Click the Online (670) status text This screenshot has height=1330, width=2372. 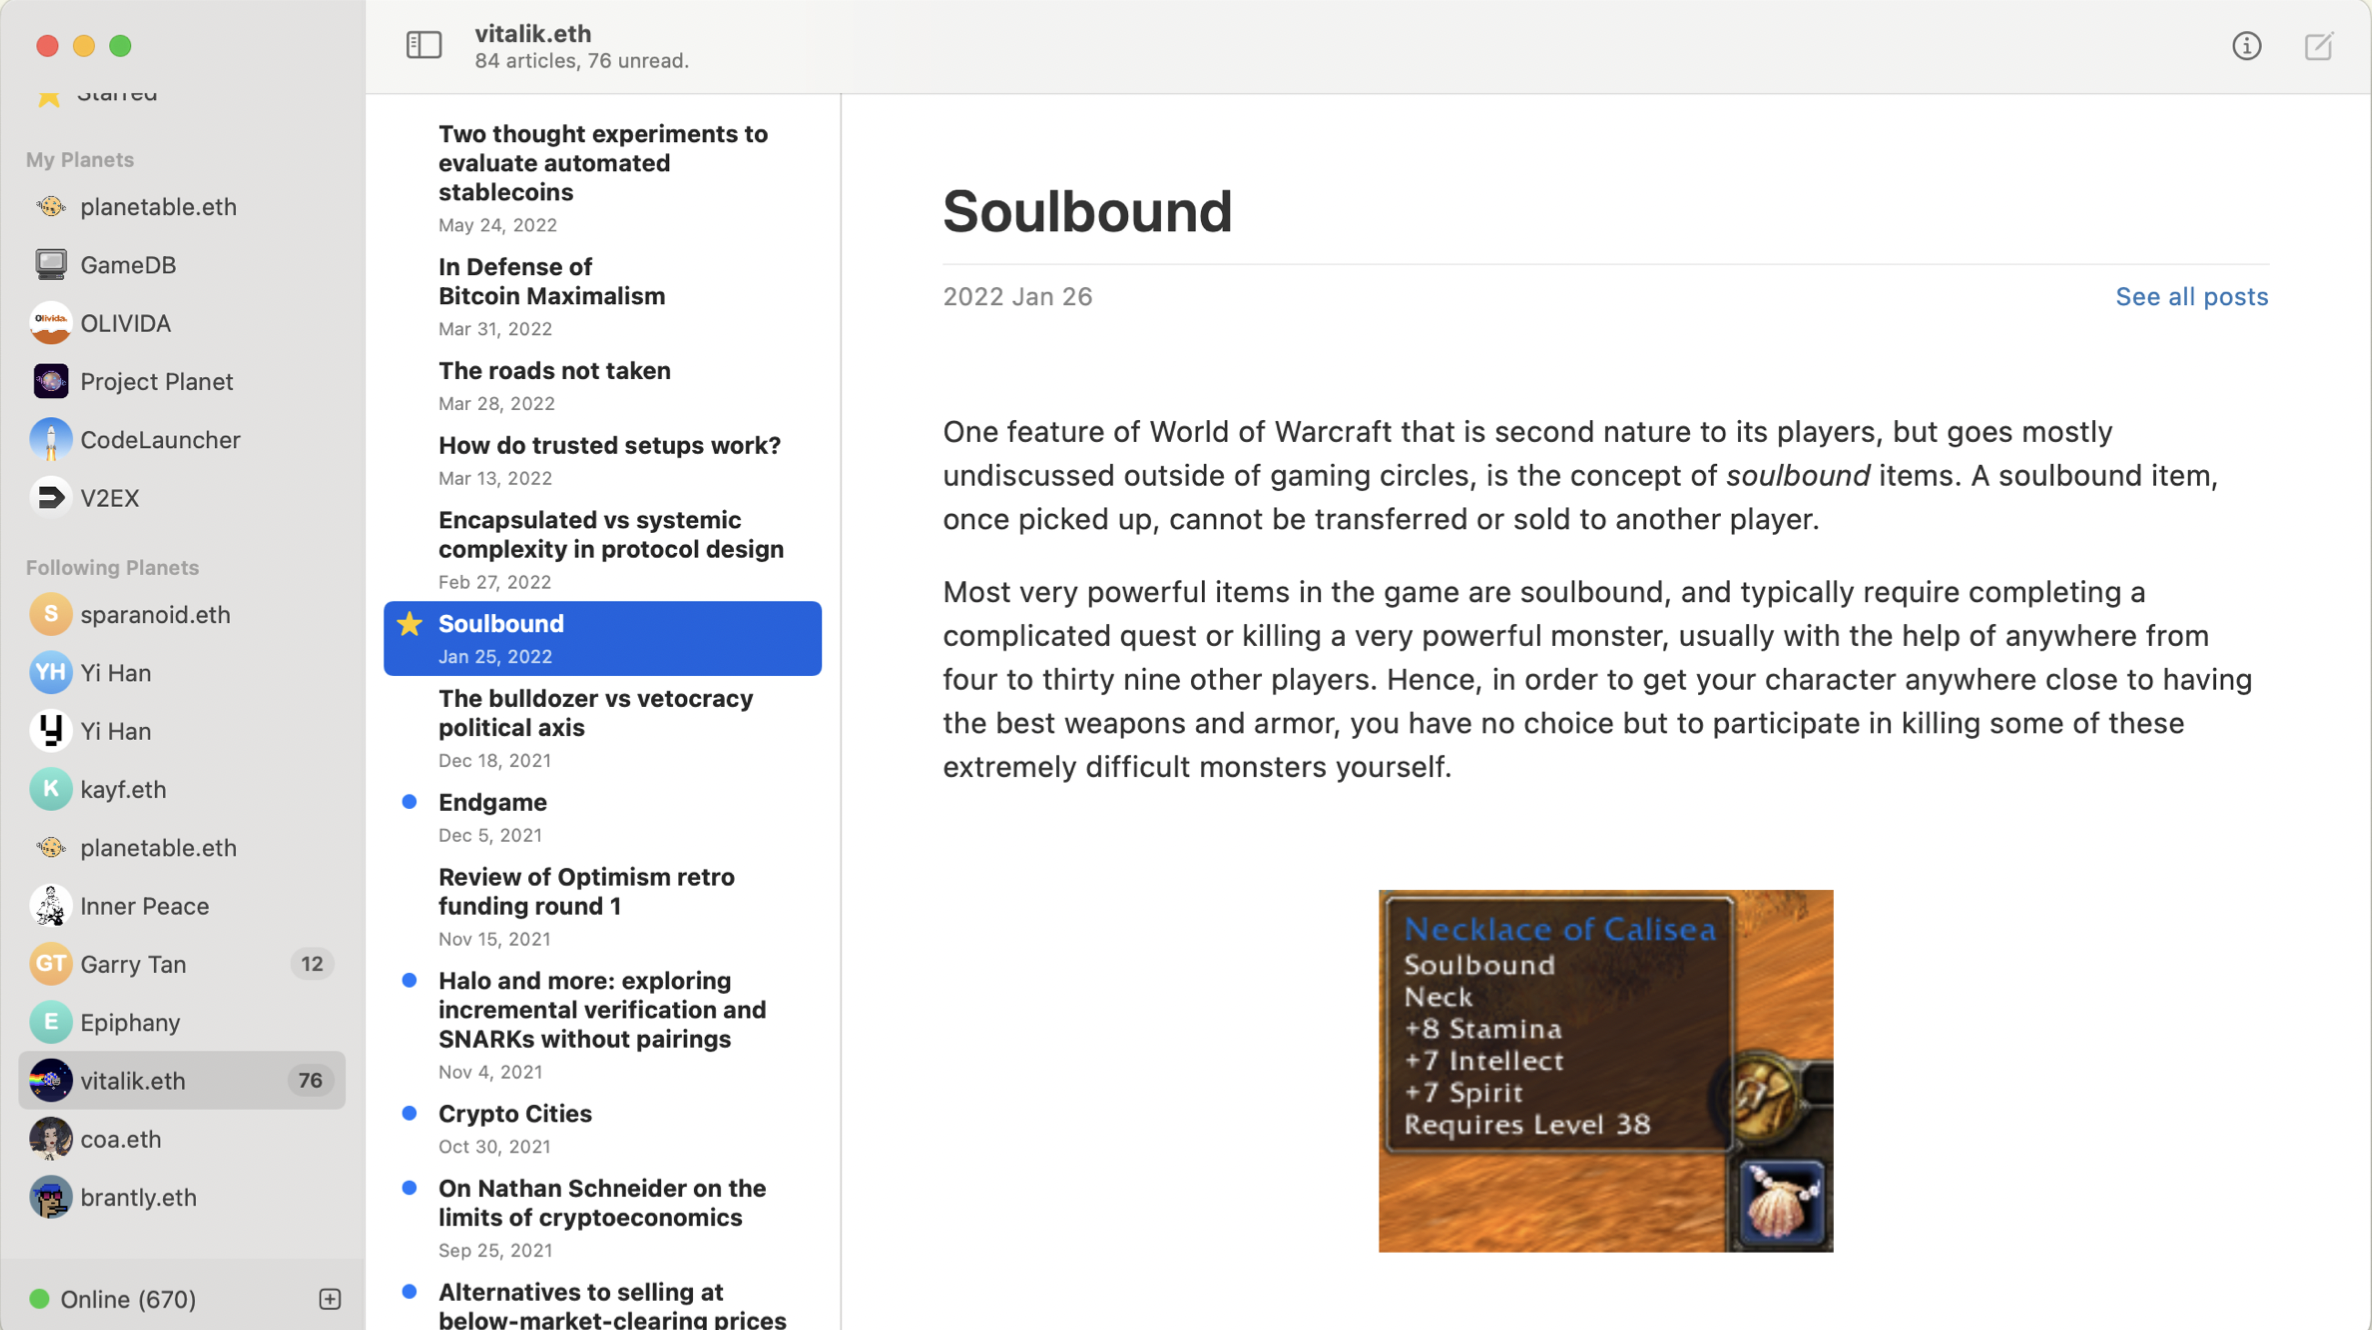128,1298
